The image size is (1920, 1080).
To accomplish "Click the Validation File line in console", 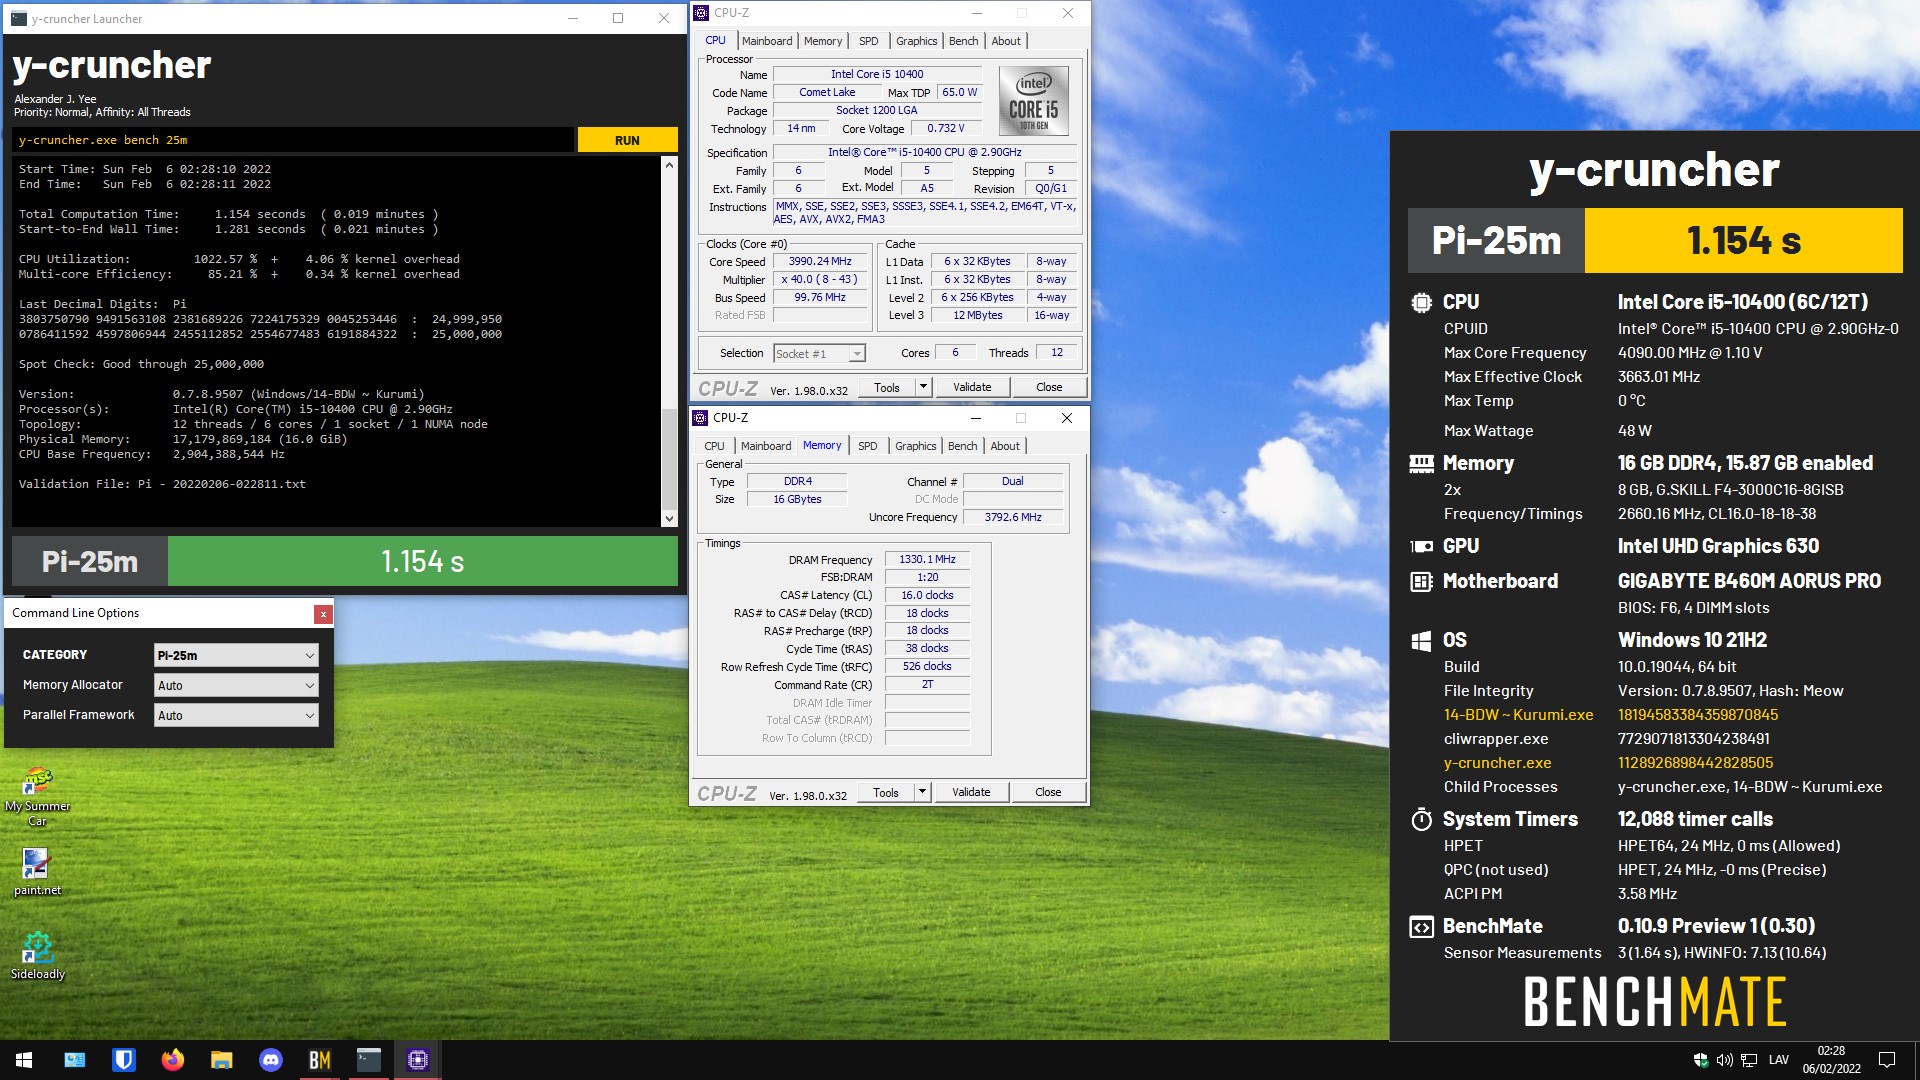I will tap(162, 484).
